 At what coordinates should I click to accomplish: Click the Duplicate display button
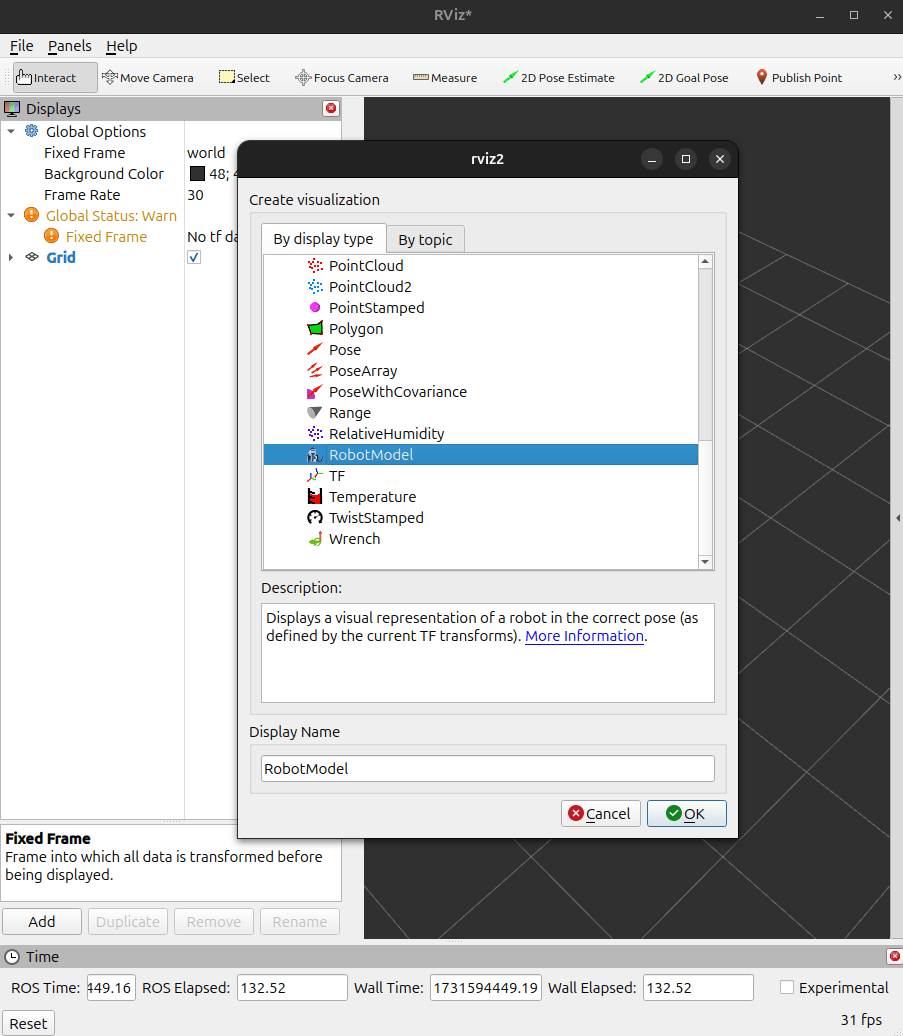pos(128,922)
